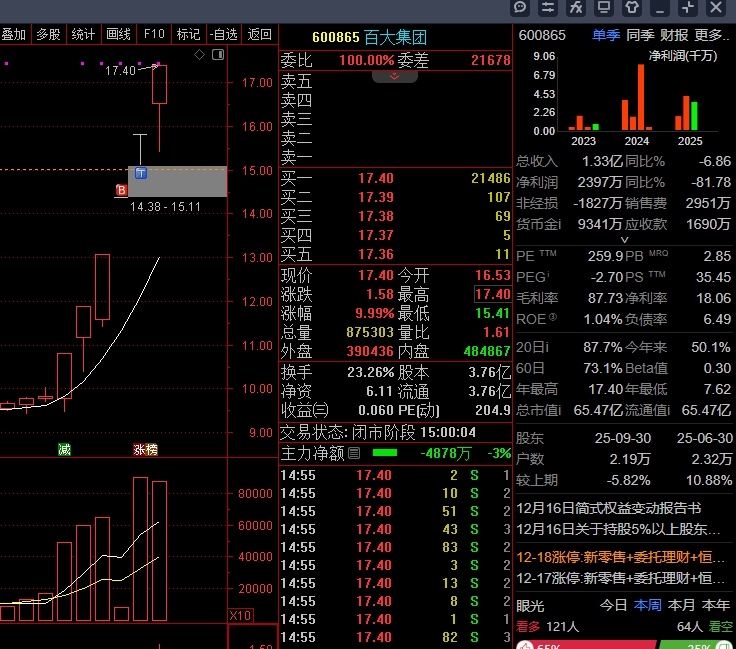Image resolution: width=736 pixels, height=649 pixels.
Task: Click the X10 volume scale label
Action: (x=240, y=615)
